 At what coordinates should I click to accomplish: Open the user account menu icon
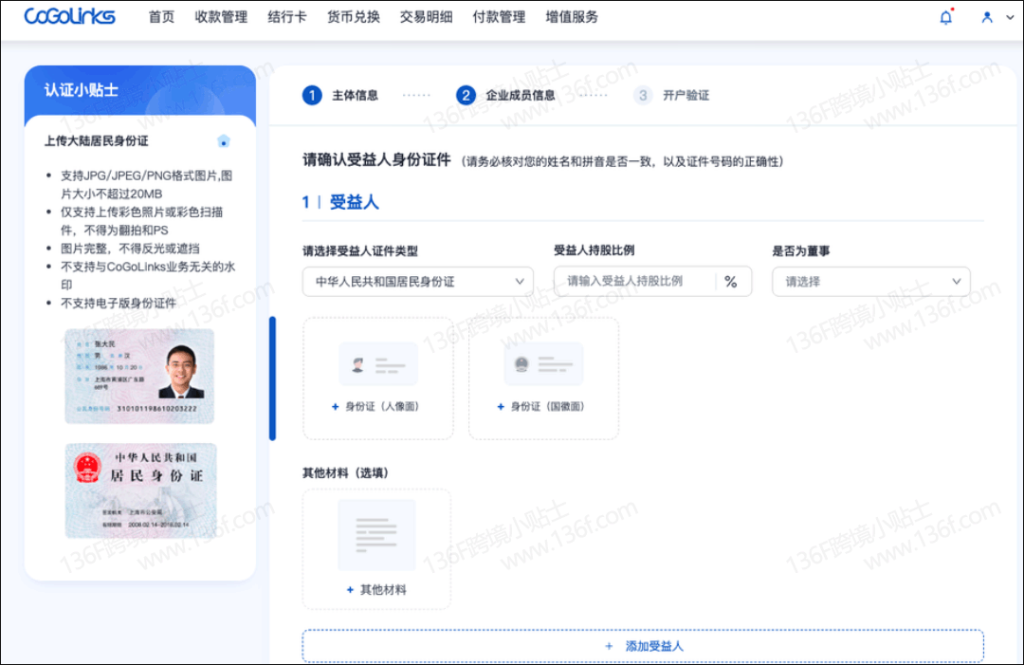pyautogui.click(x=987, y=17)
